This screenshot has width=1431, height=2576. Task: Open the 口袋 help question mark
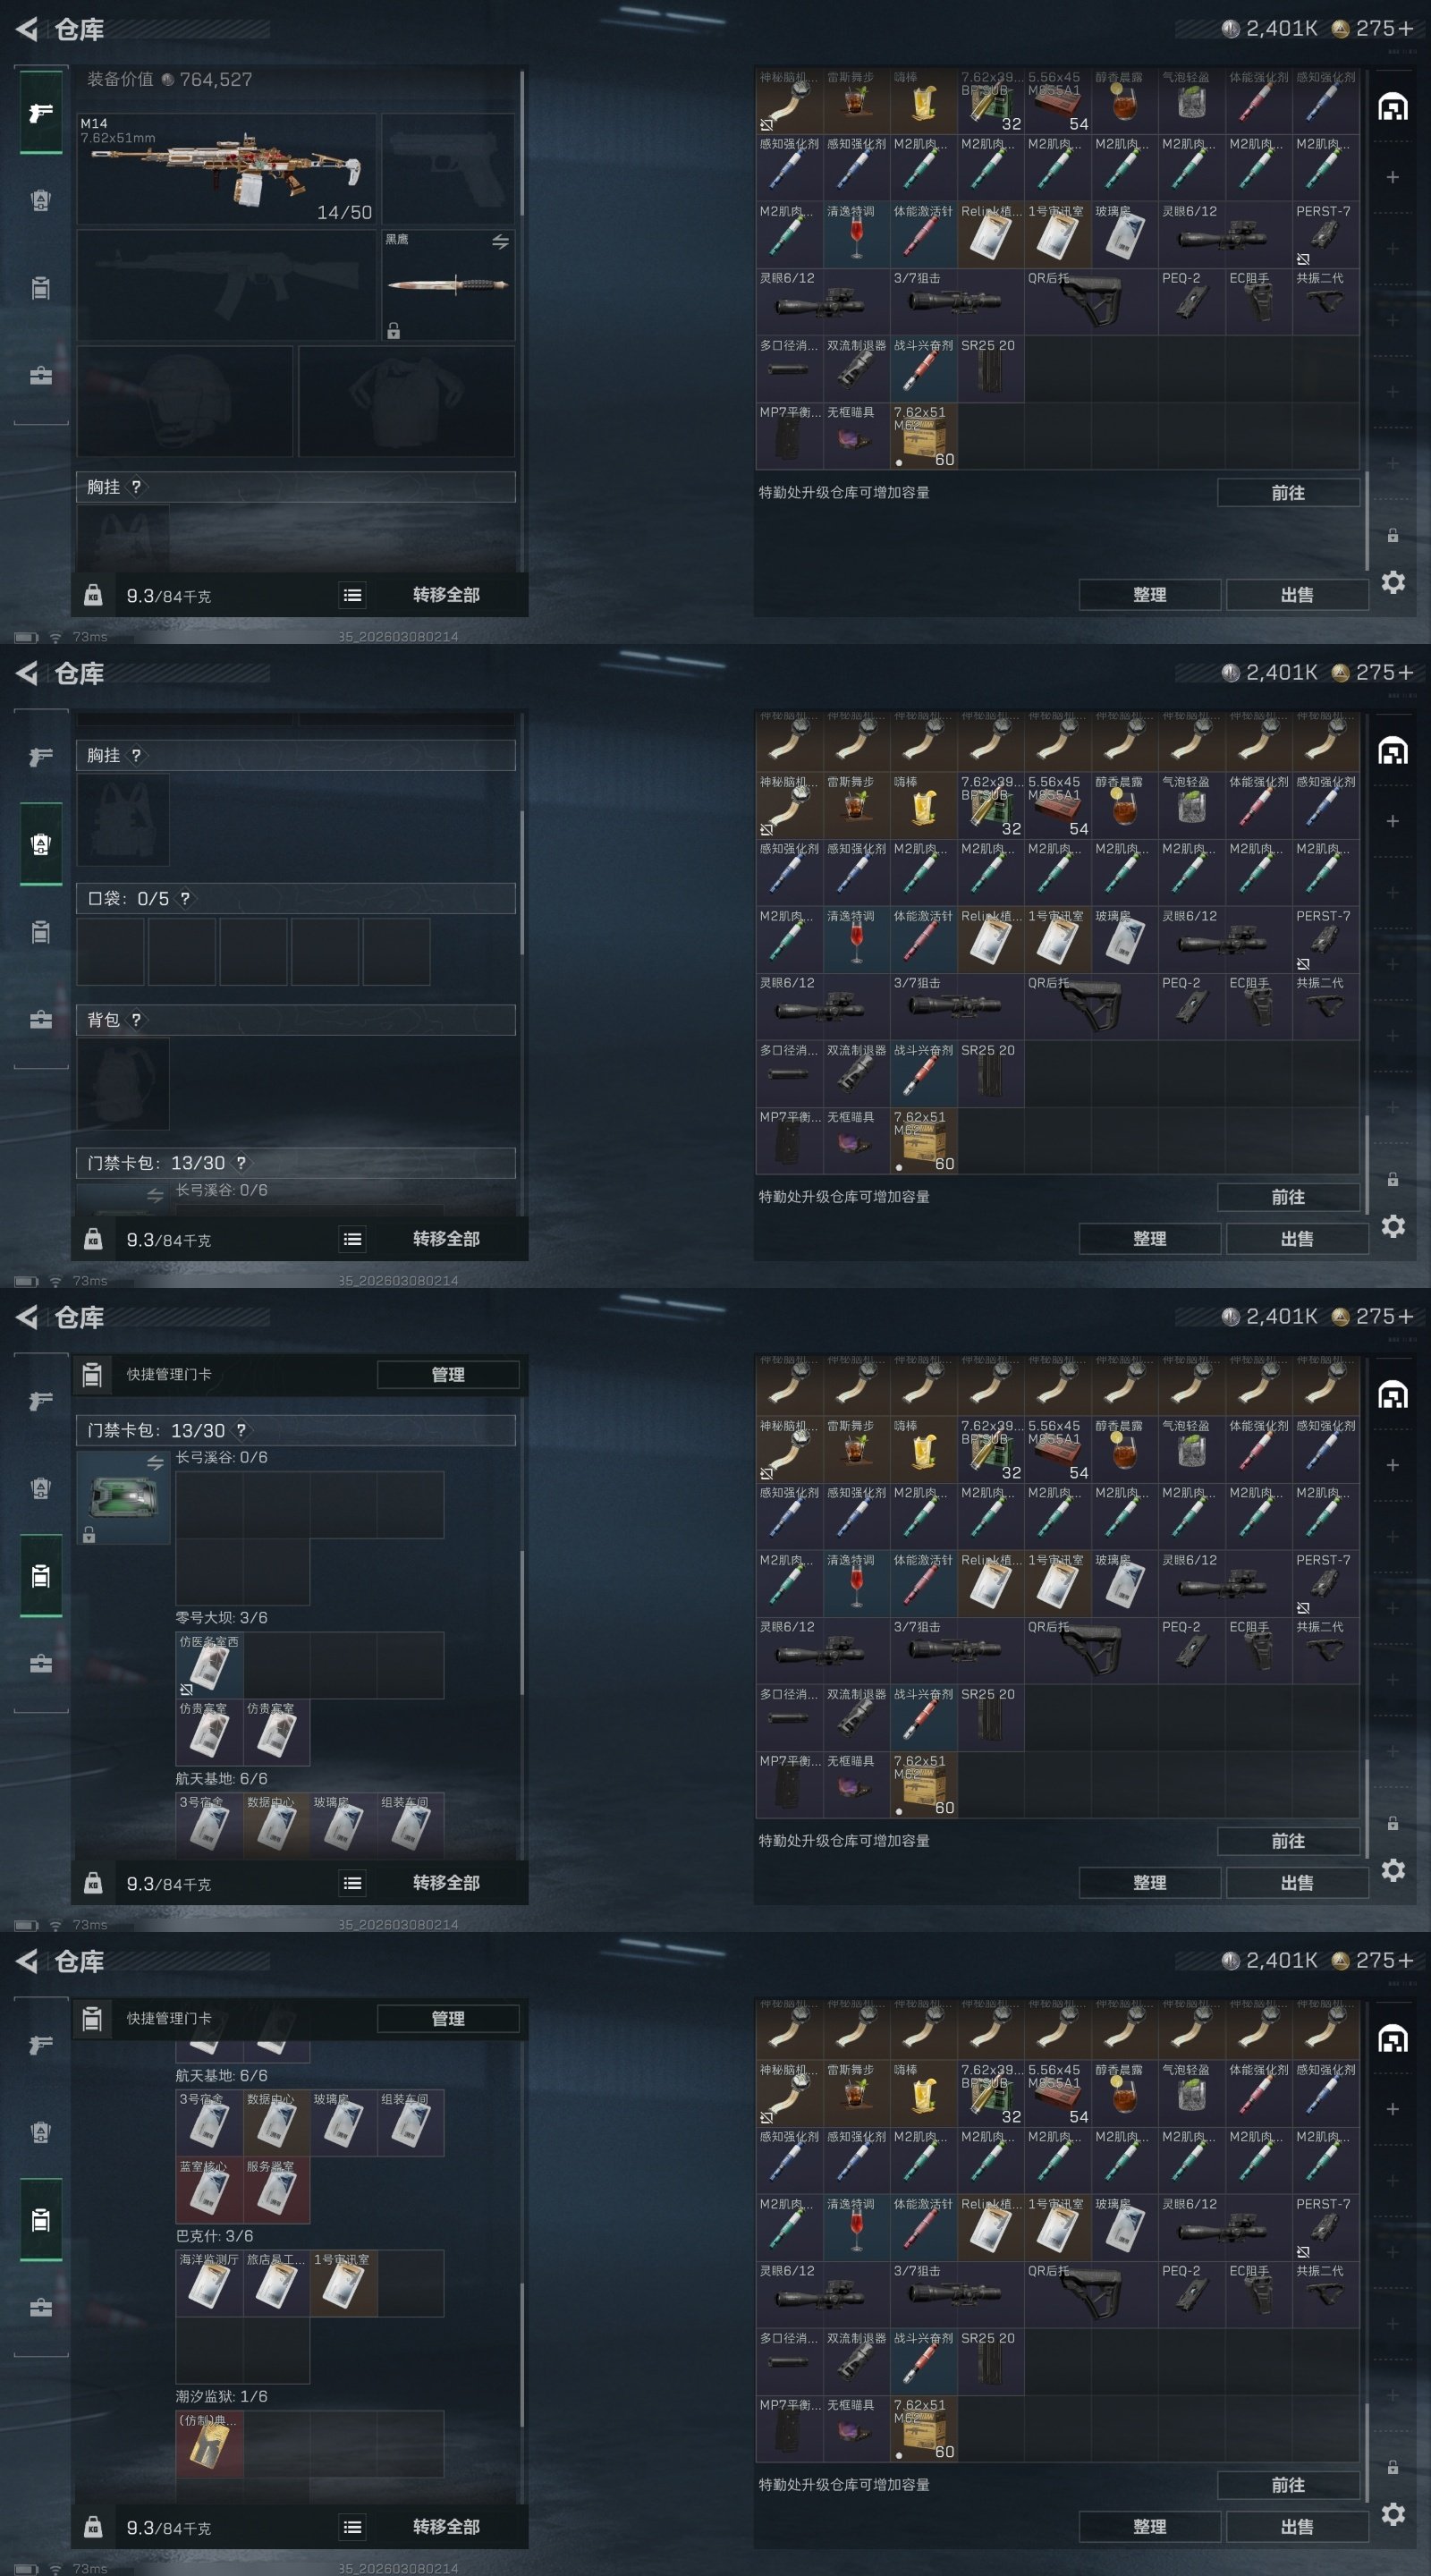pos(185,898)
